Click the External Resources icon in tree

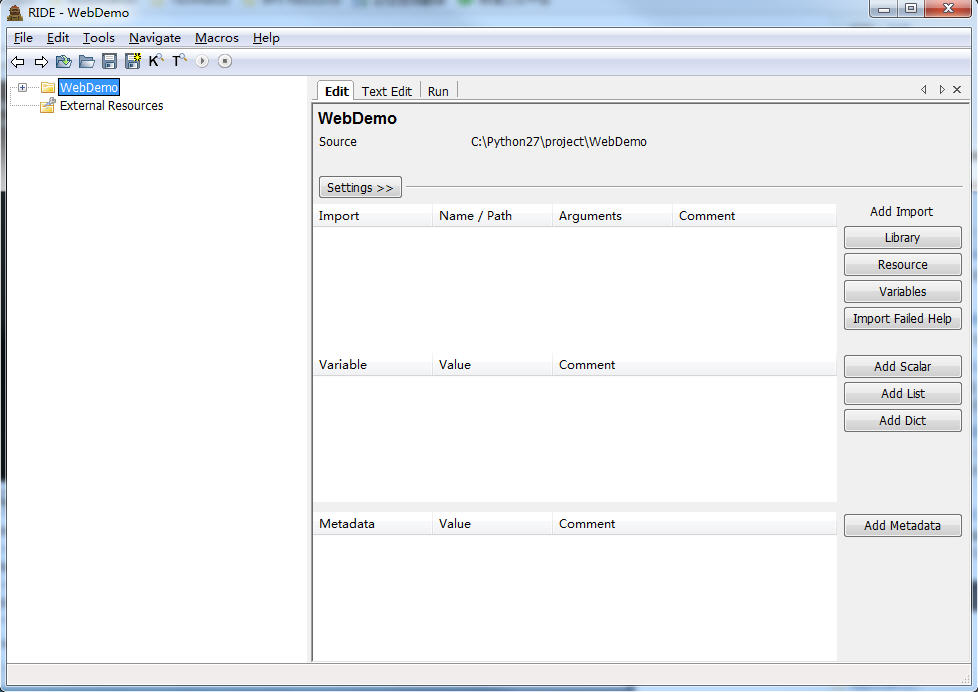(x=48, y=105)
